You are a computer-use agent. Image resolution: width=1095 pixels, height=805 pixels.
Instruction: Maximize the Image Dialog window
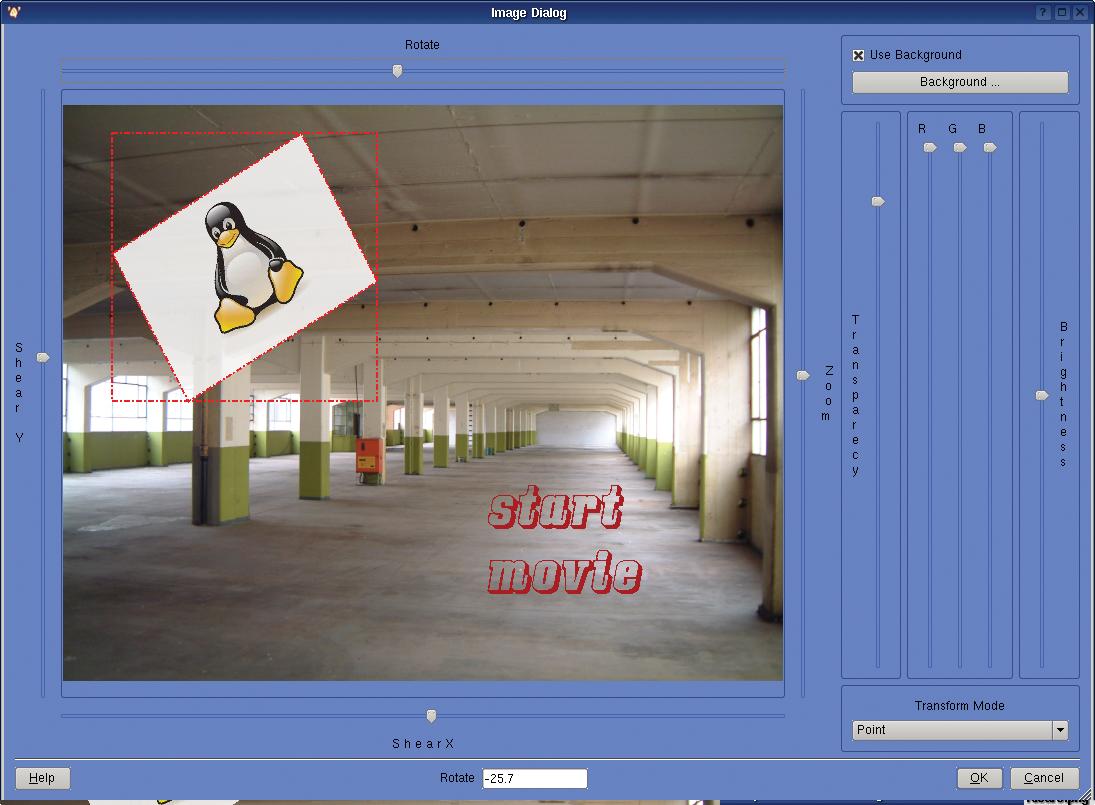tap(1061, 13)
